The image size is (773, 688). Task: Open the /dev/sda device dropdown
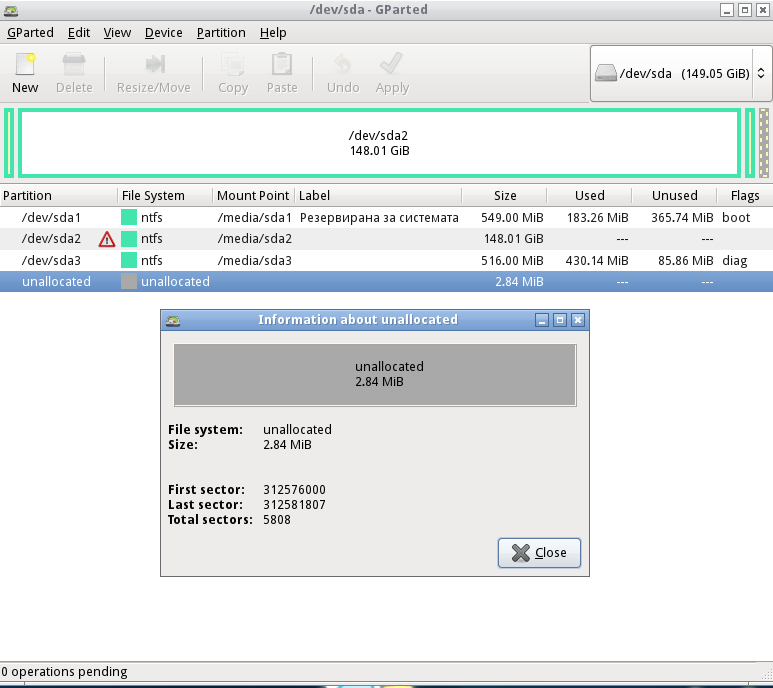click(680, 73)
